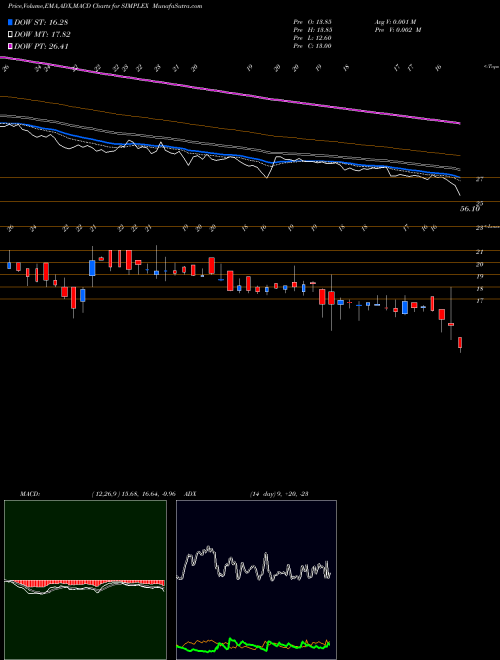
Task: Click the 'Pre O: 13.85' value
Action: [x=313, y=22]
